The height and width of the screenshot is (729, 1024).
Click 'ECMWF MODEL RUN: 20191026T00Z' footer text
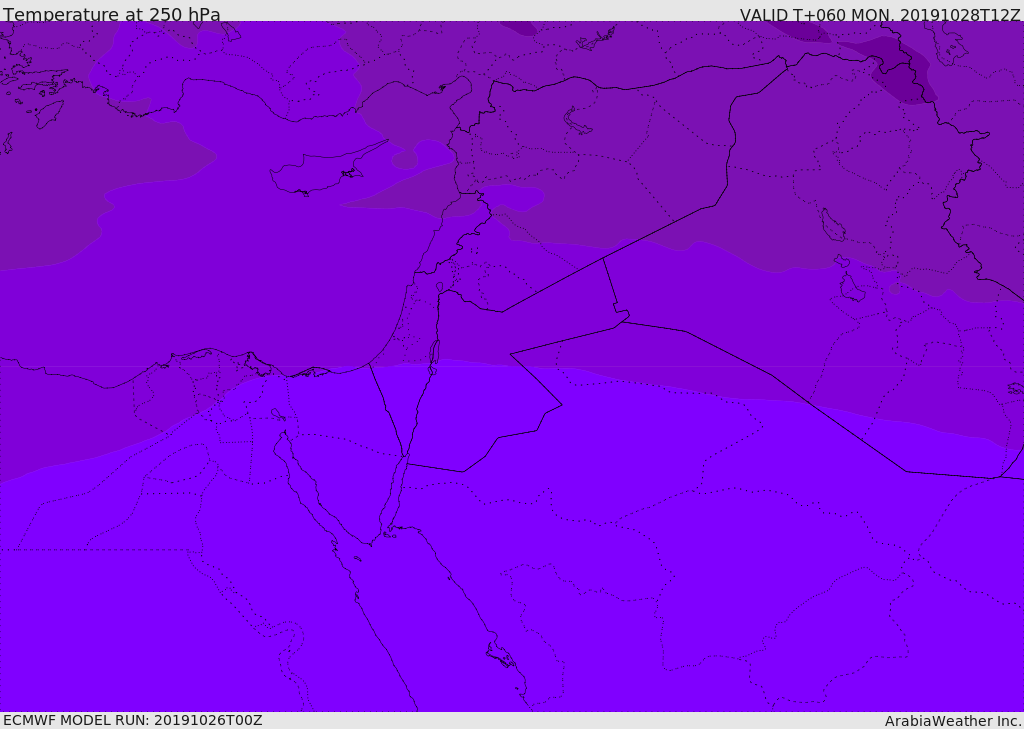click(133, 720)
